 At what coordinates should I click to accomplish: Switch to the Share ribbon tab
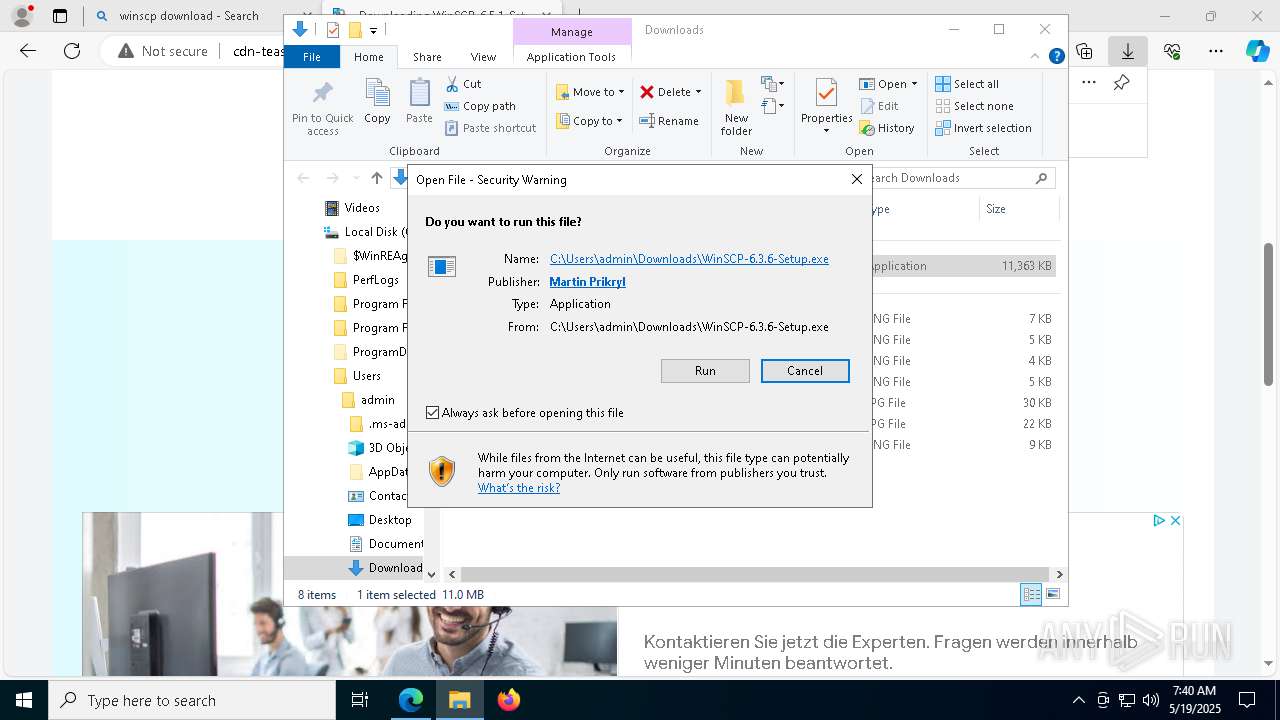point(427,57)
